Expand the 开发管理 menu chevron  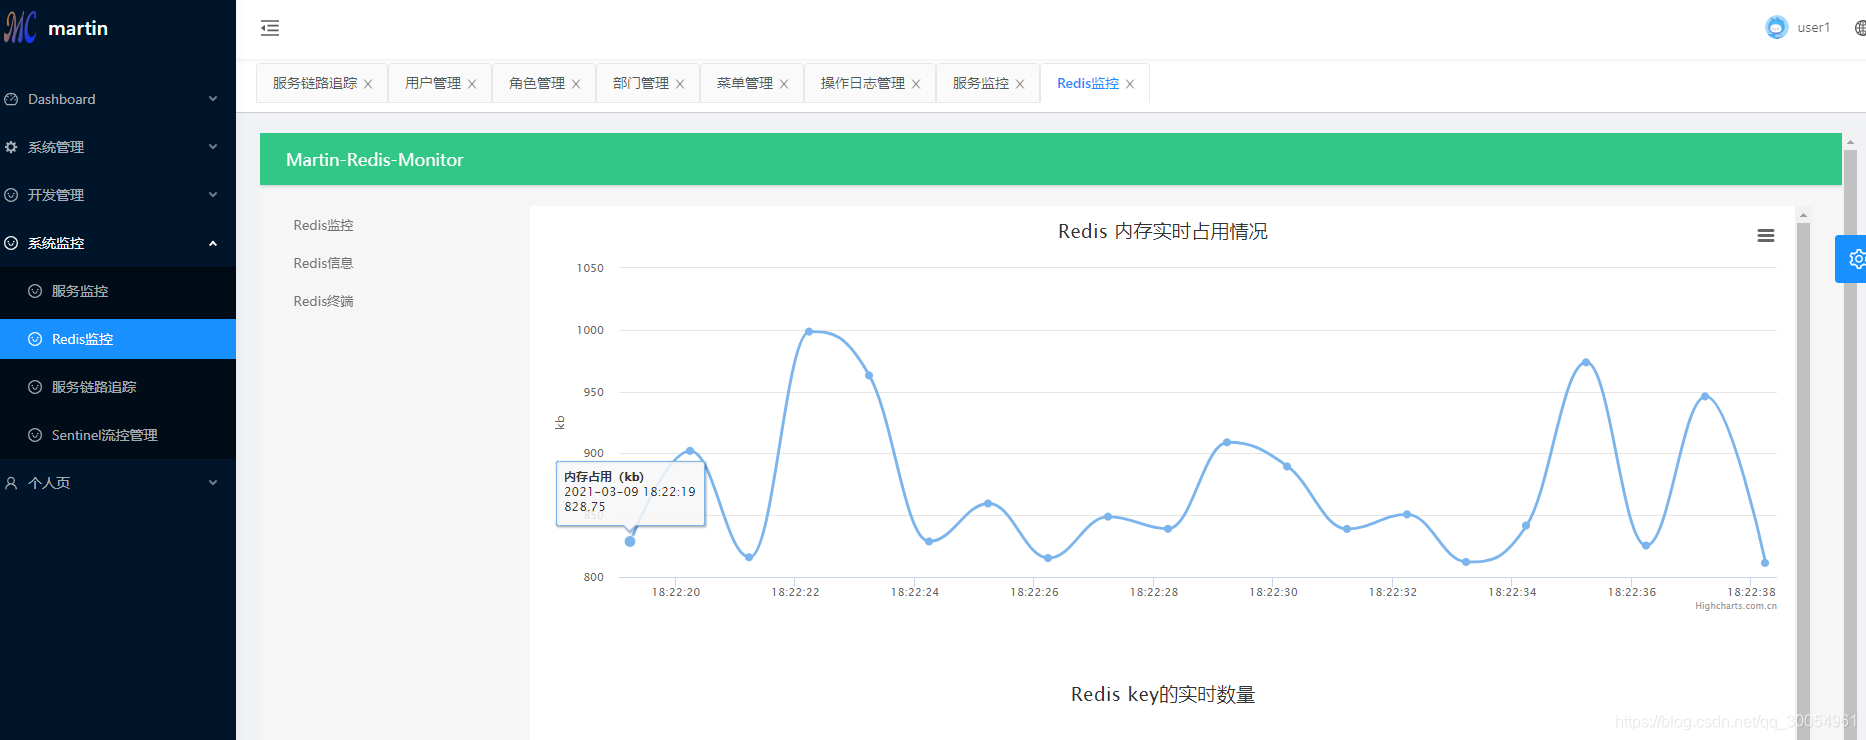pos(213,195)
